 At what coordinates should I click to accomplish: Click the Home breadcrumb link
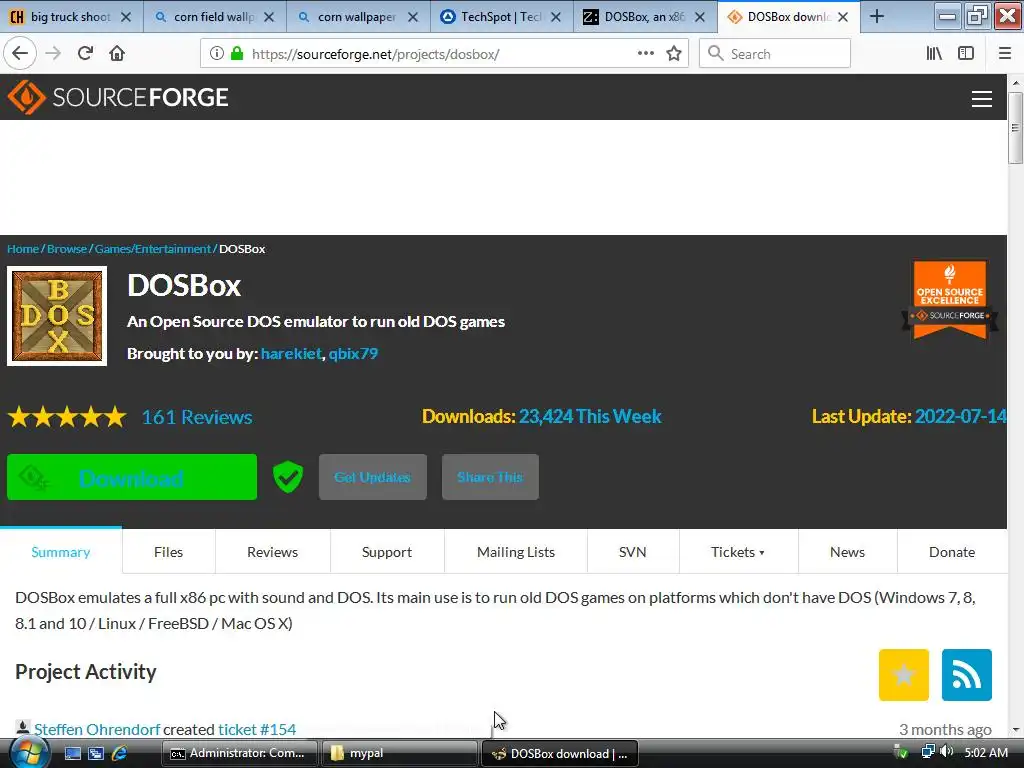23,249
